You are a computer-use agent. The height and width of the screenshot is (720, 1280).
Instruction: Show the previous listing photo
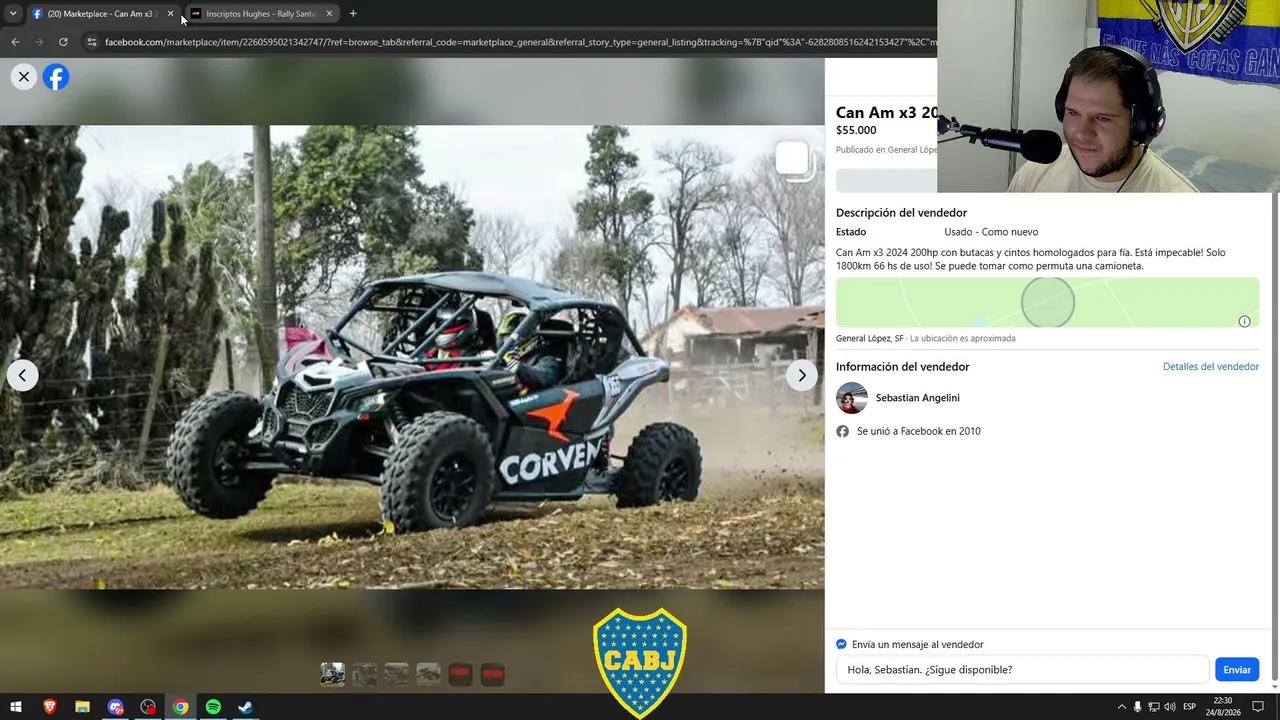click(x=22, y=375)
